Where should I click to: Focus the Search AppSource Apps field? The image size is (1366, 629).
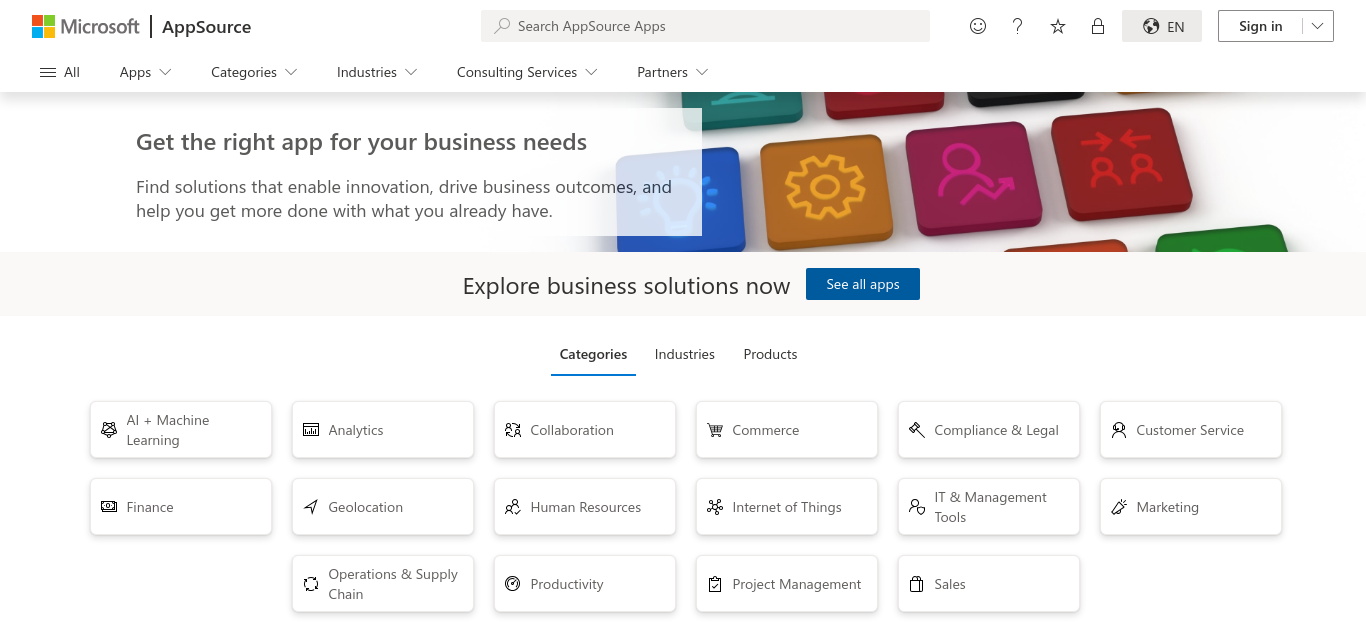(x=705, y=26)
